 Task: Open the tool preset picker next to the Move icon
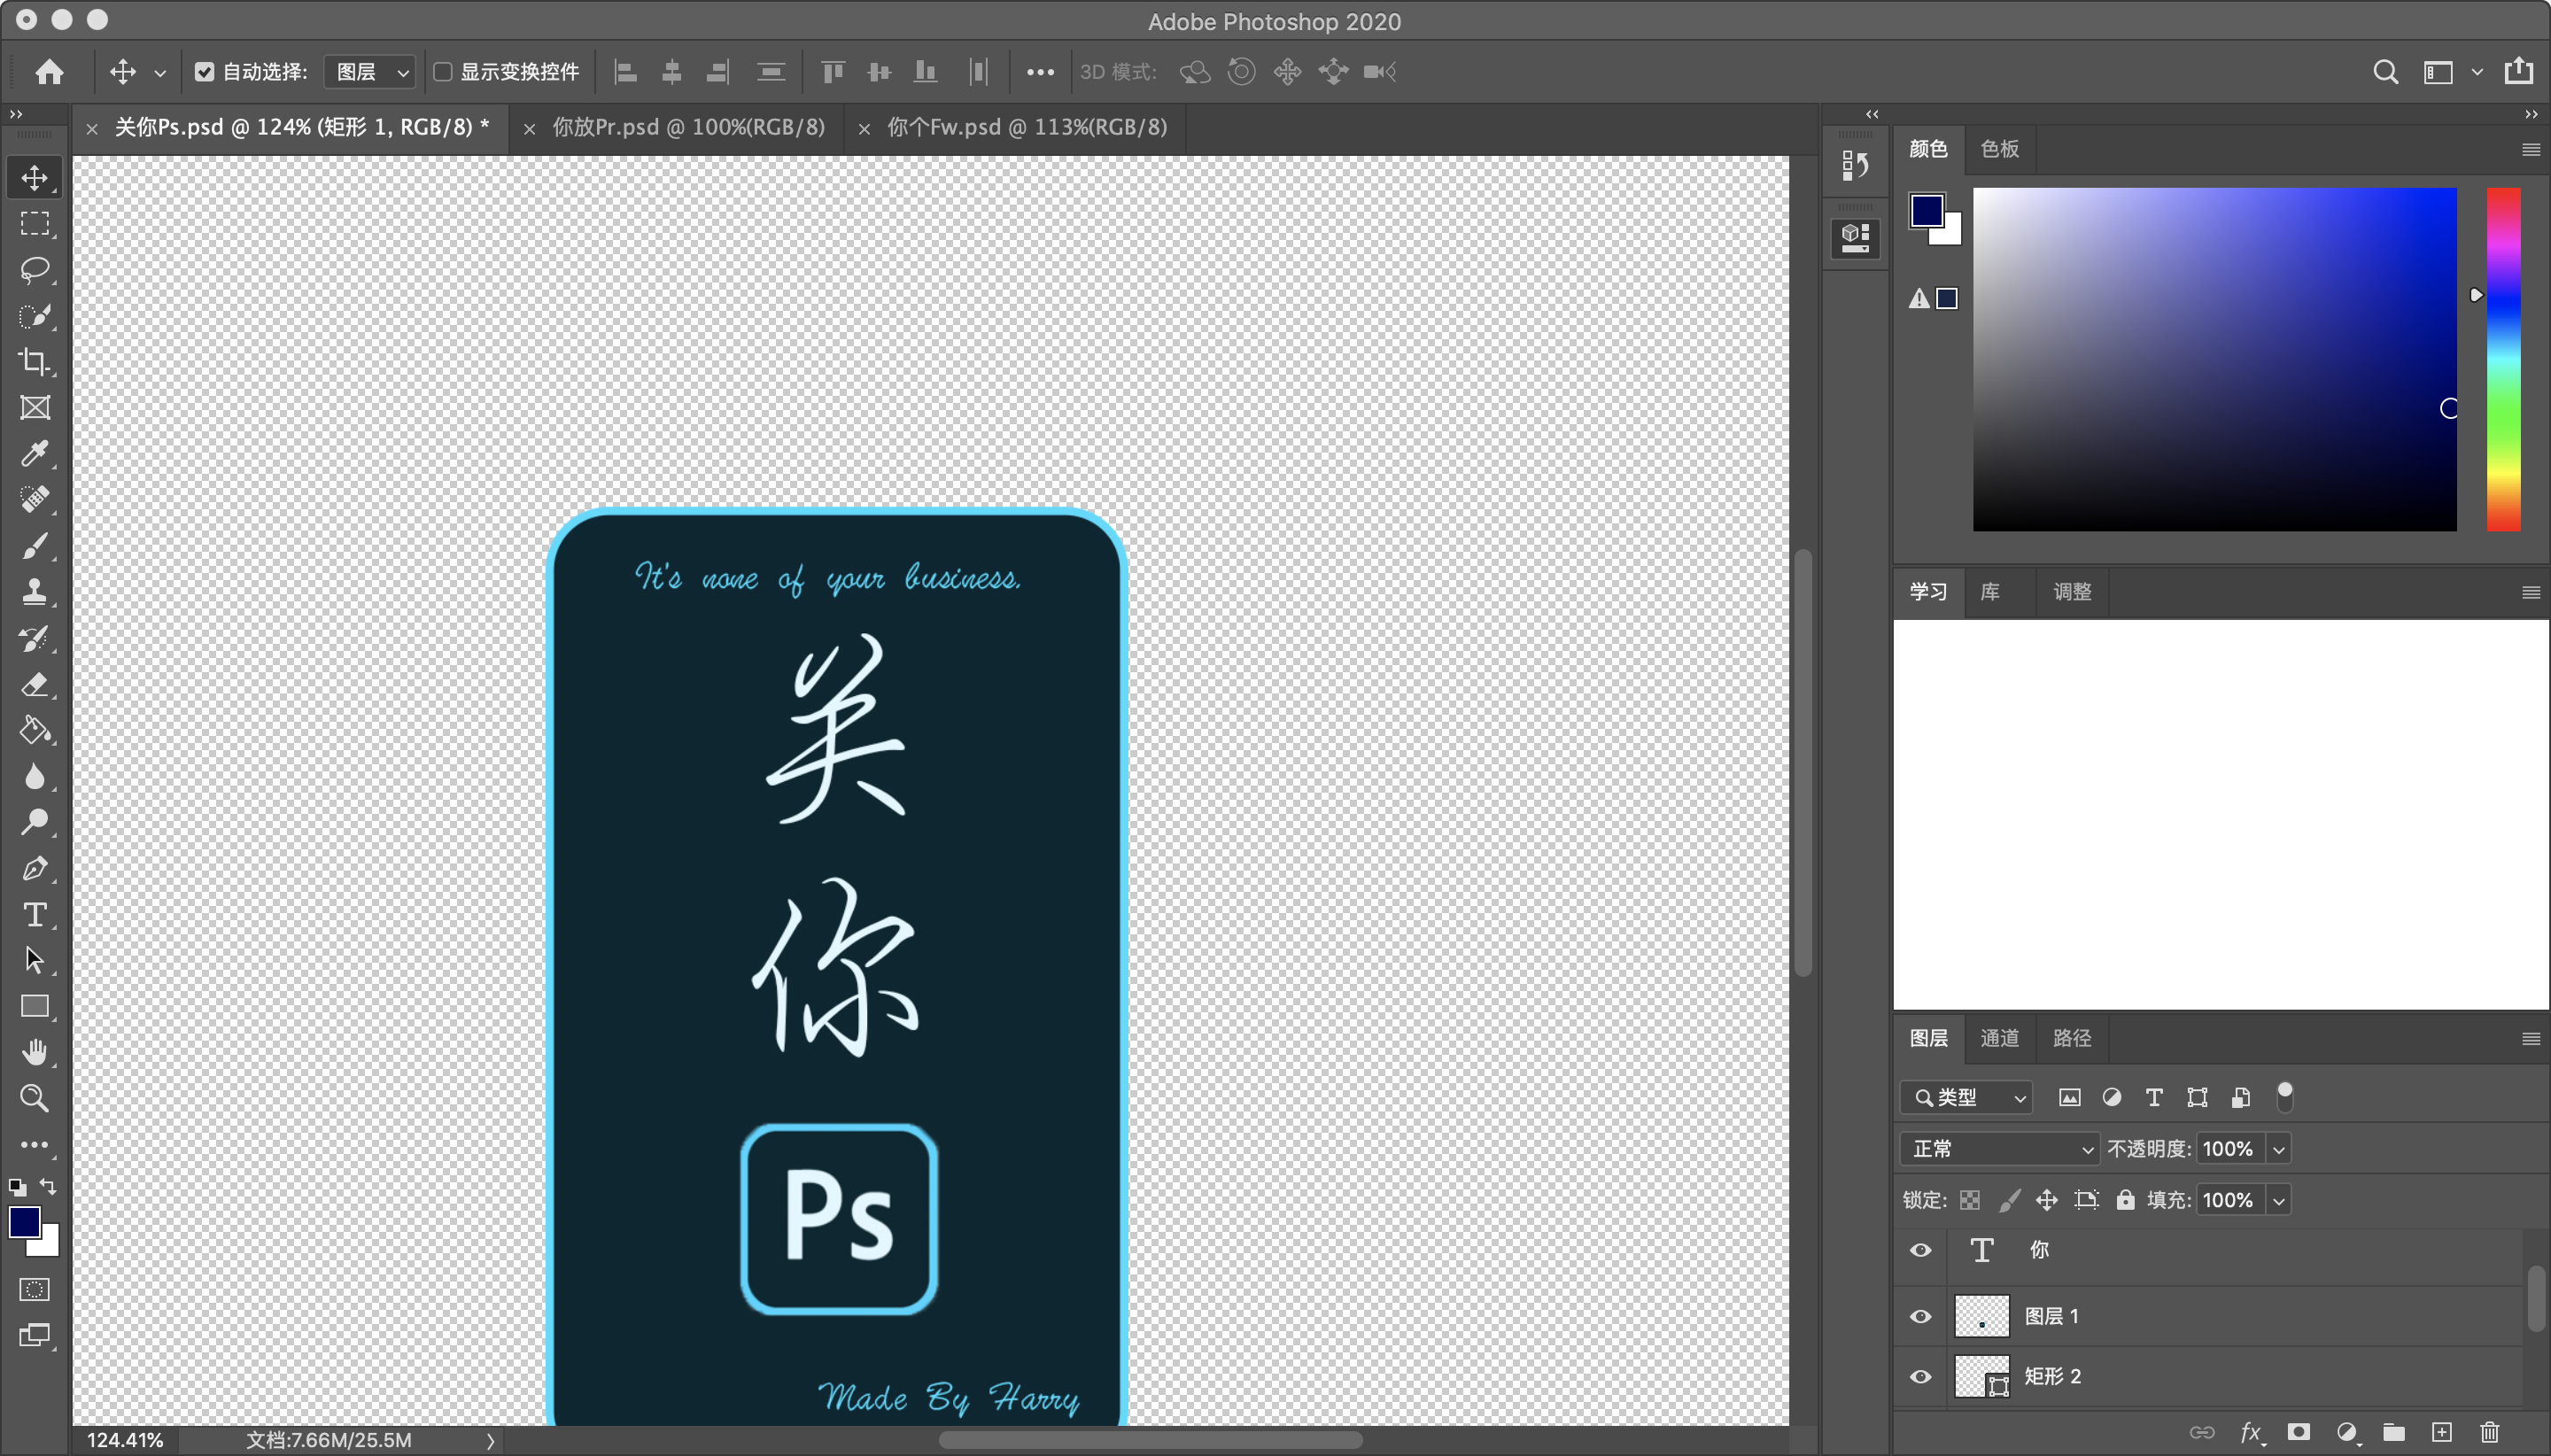(x=160, y=73)
